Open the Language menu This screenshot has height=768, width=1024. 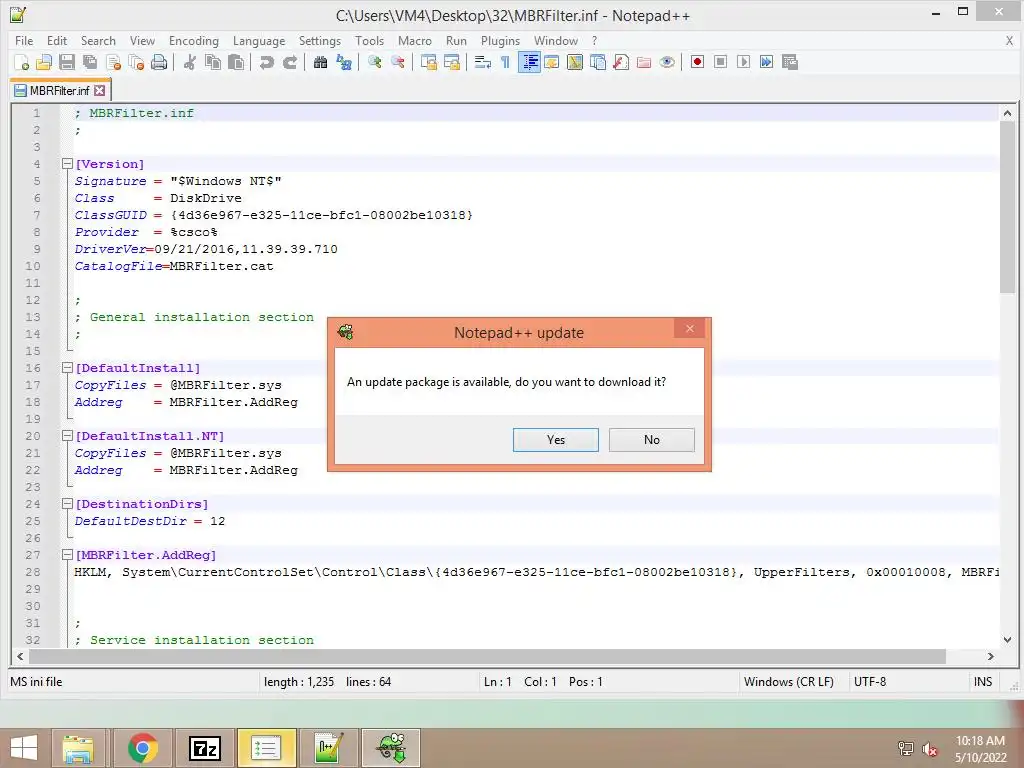(x=259, y=40)
